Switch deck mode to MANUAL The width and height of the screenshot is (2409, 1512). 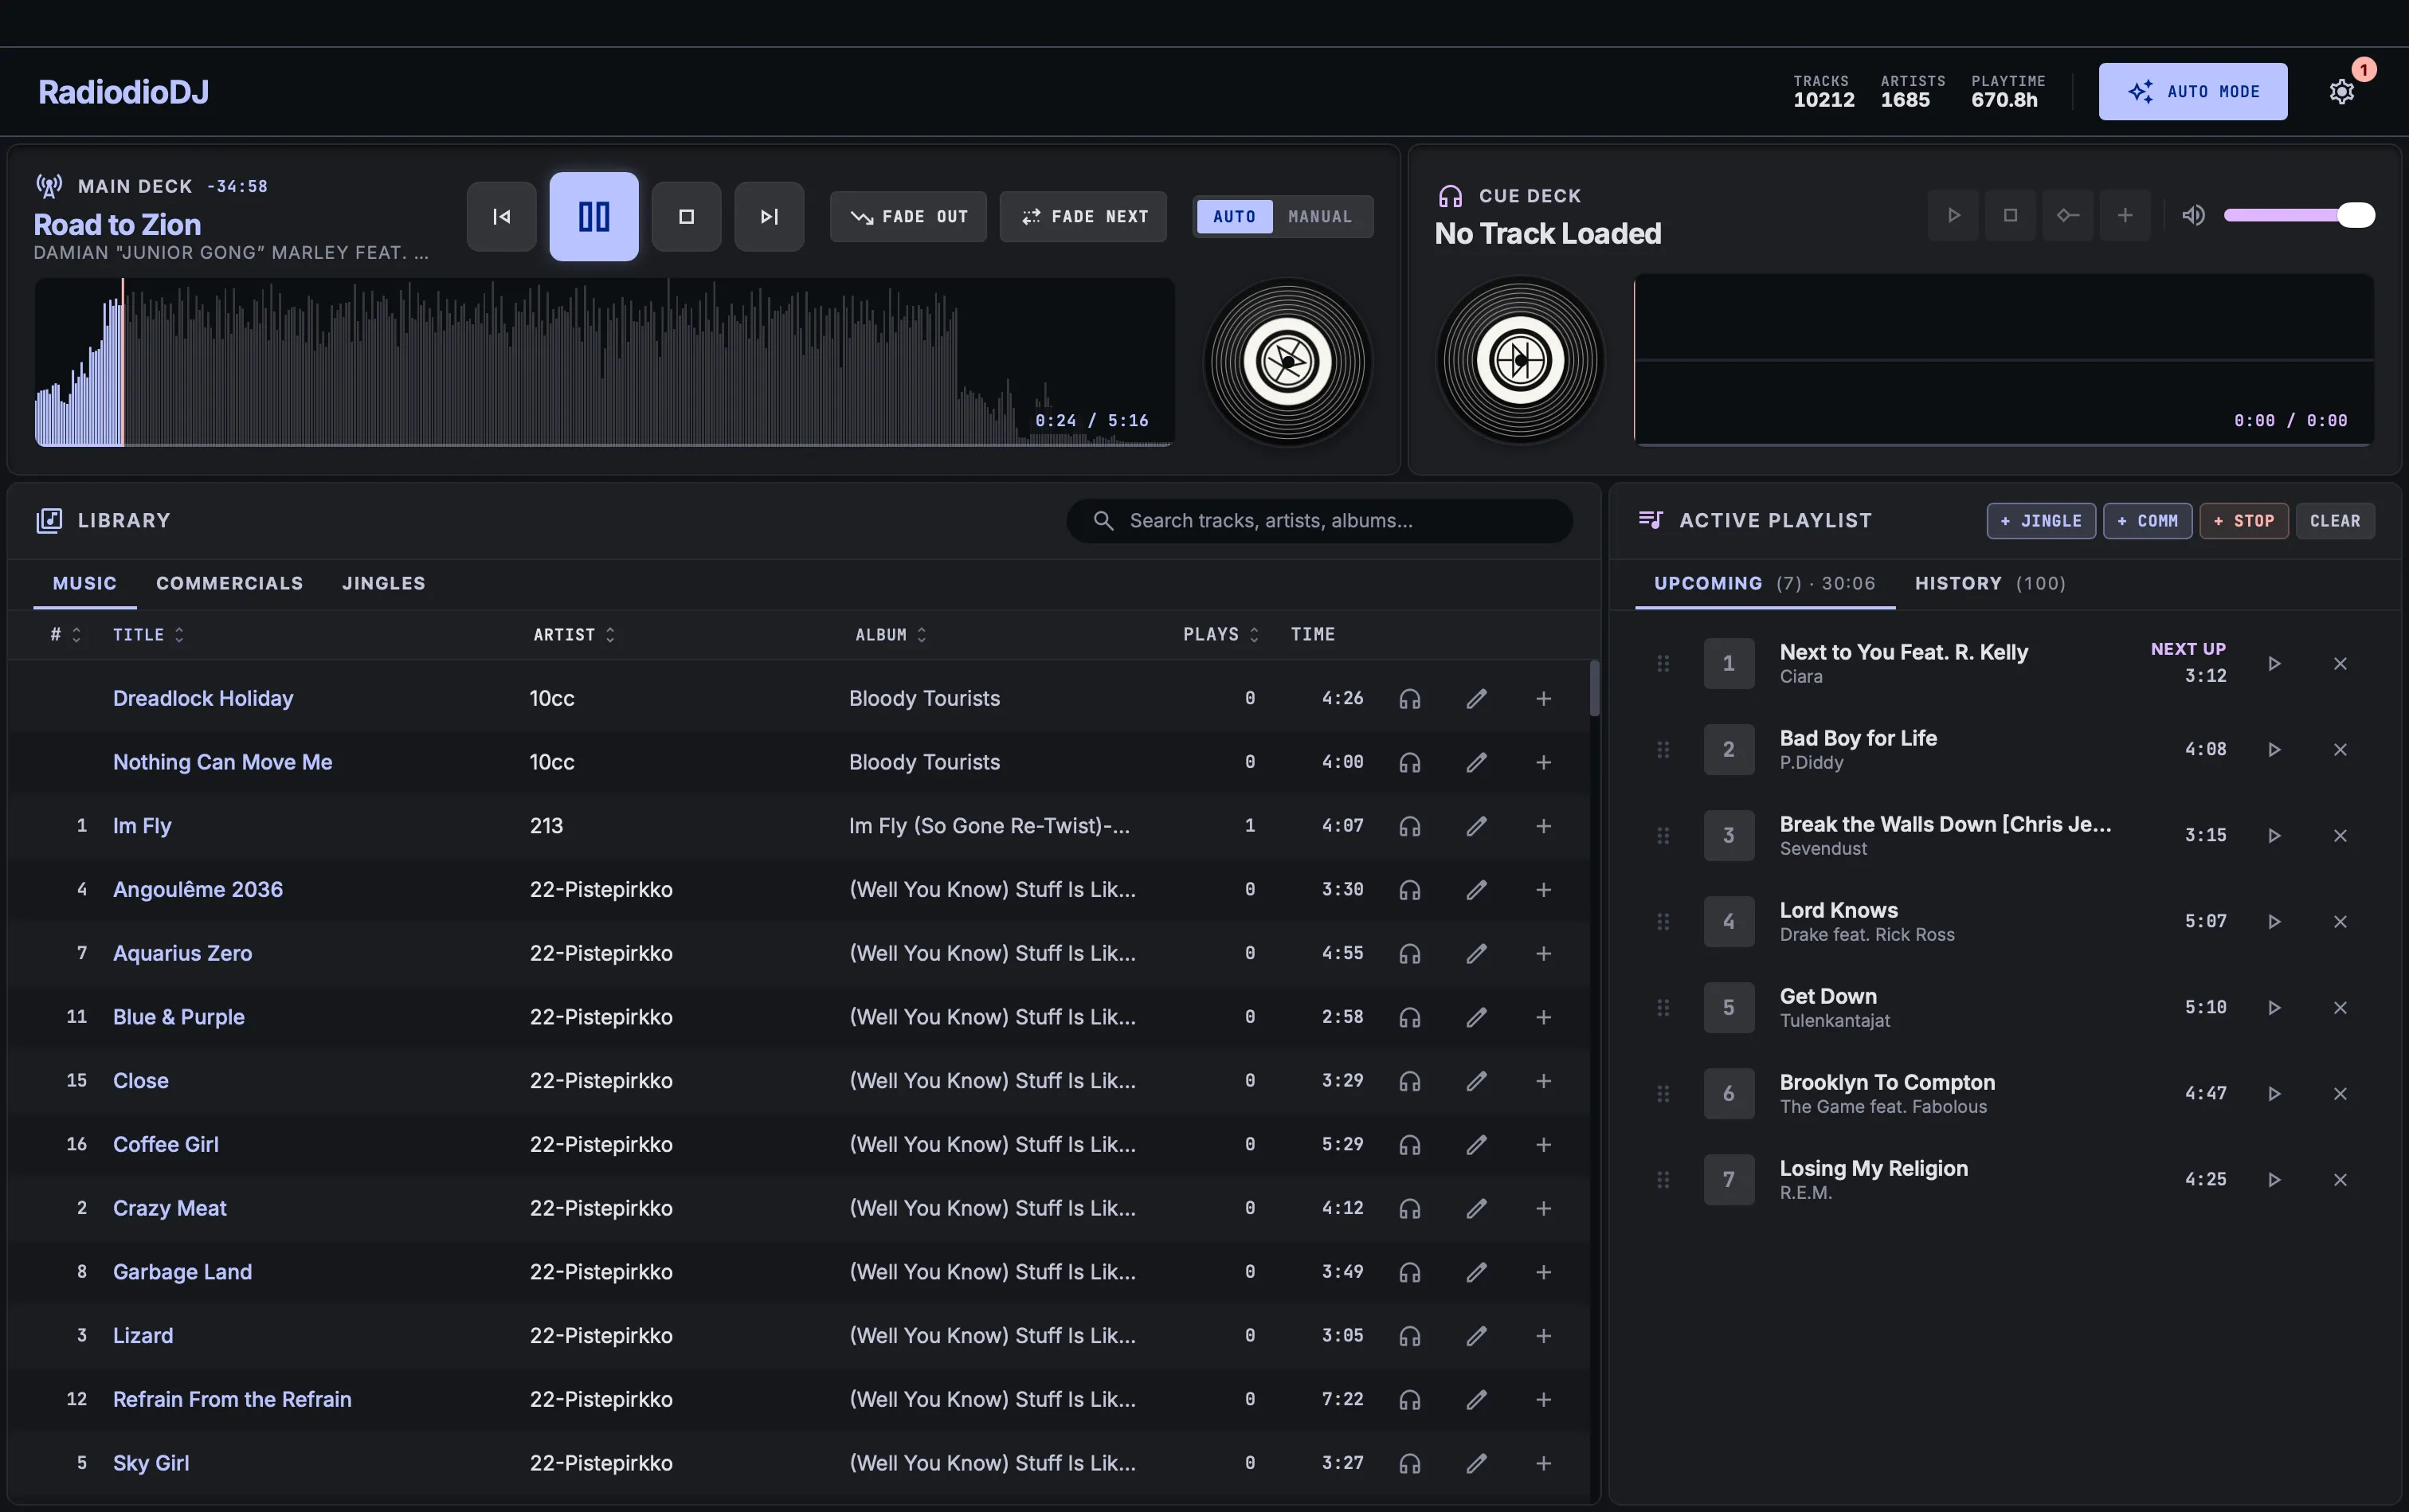pyautogui.click(x=1320, y=217)
